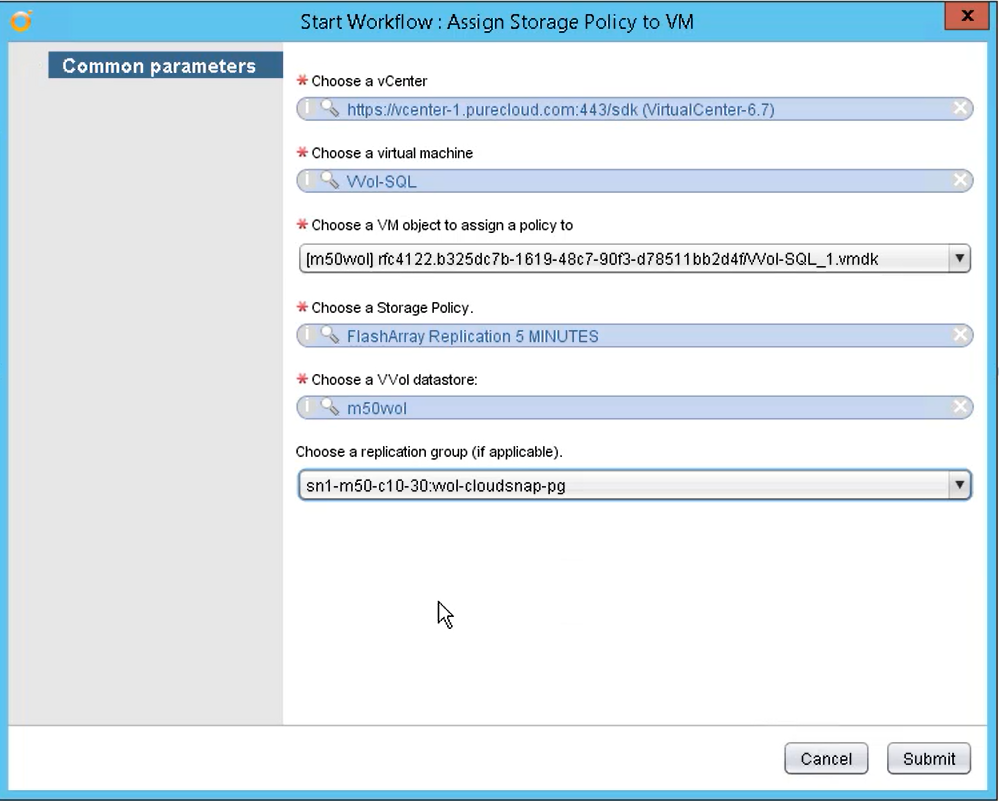999x802 pixels.
Task: Clear the VVol-SQL virtual machine selection
Action: tap(960, 180)
